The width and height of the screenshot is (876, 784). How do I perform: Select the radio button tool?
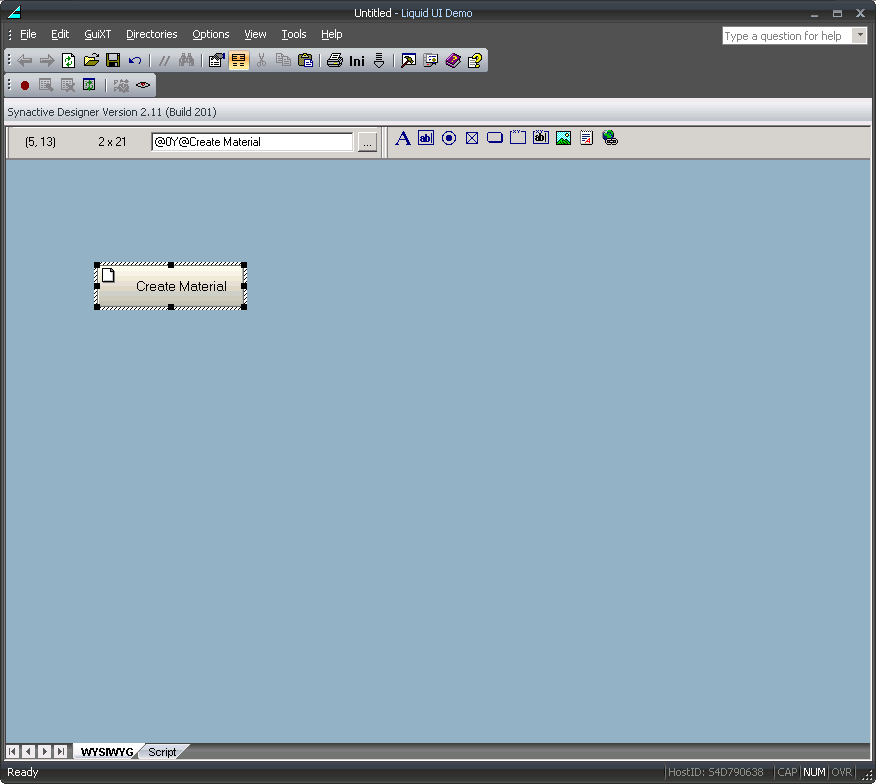click(x=449, y=138)
